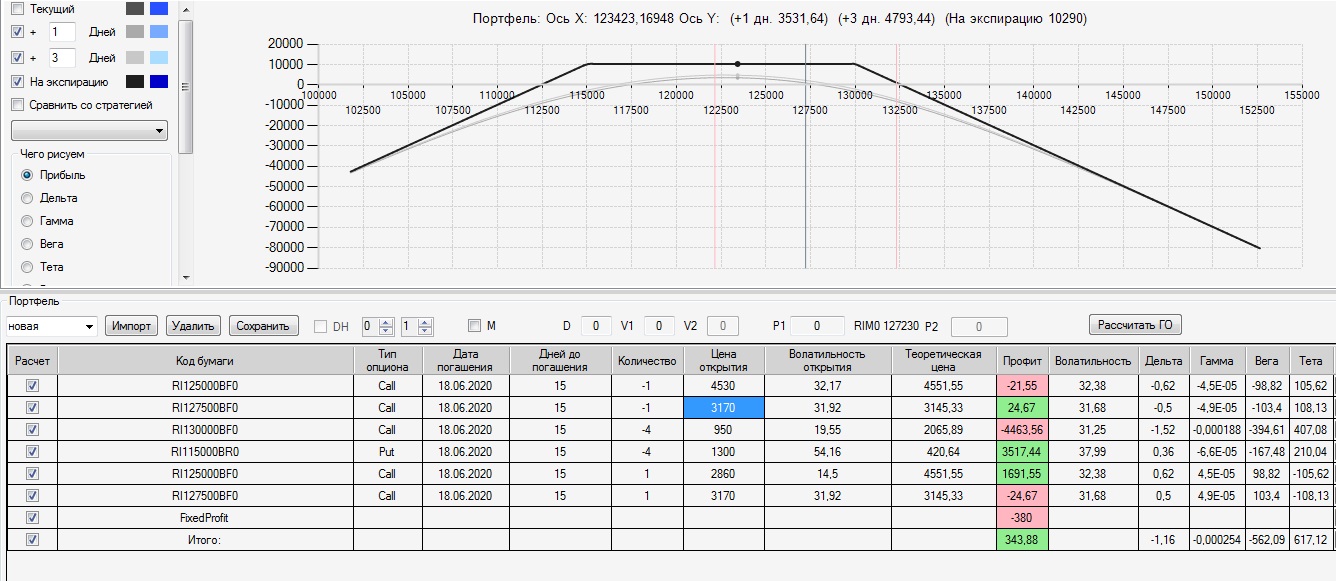Image resolution: width=1336 pixels, height=581 pixels.
Task: Click the light blue swatch in +1 Дней row
Action: click(x=159, y=32)
